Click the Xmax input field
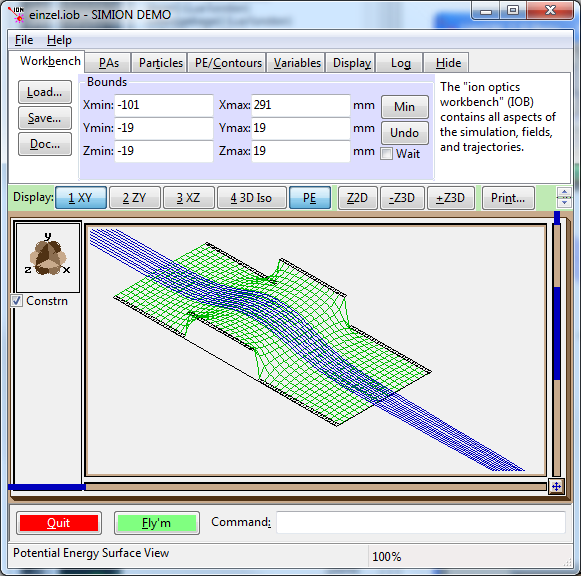This screenshot has height=576, width=581. 301,105
